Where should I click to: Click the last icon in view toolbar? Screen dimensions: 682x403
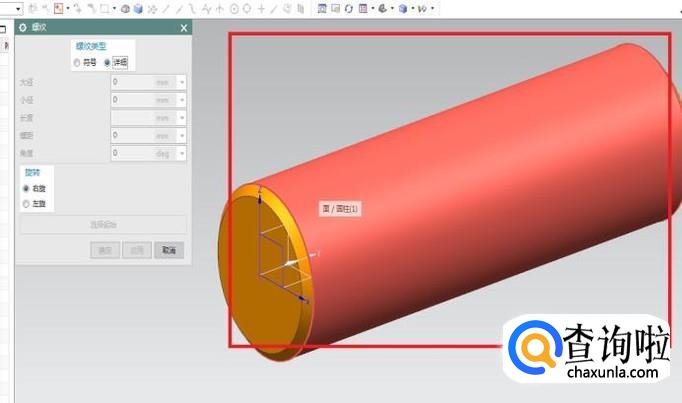coord(422,8)
